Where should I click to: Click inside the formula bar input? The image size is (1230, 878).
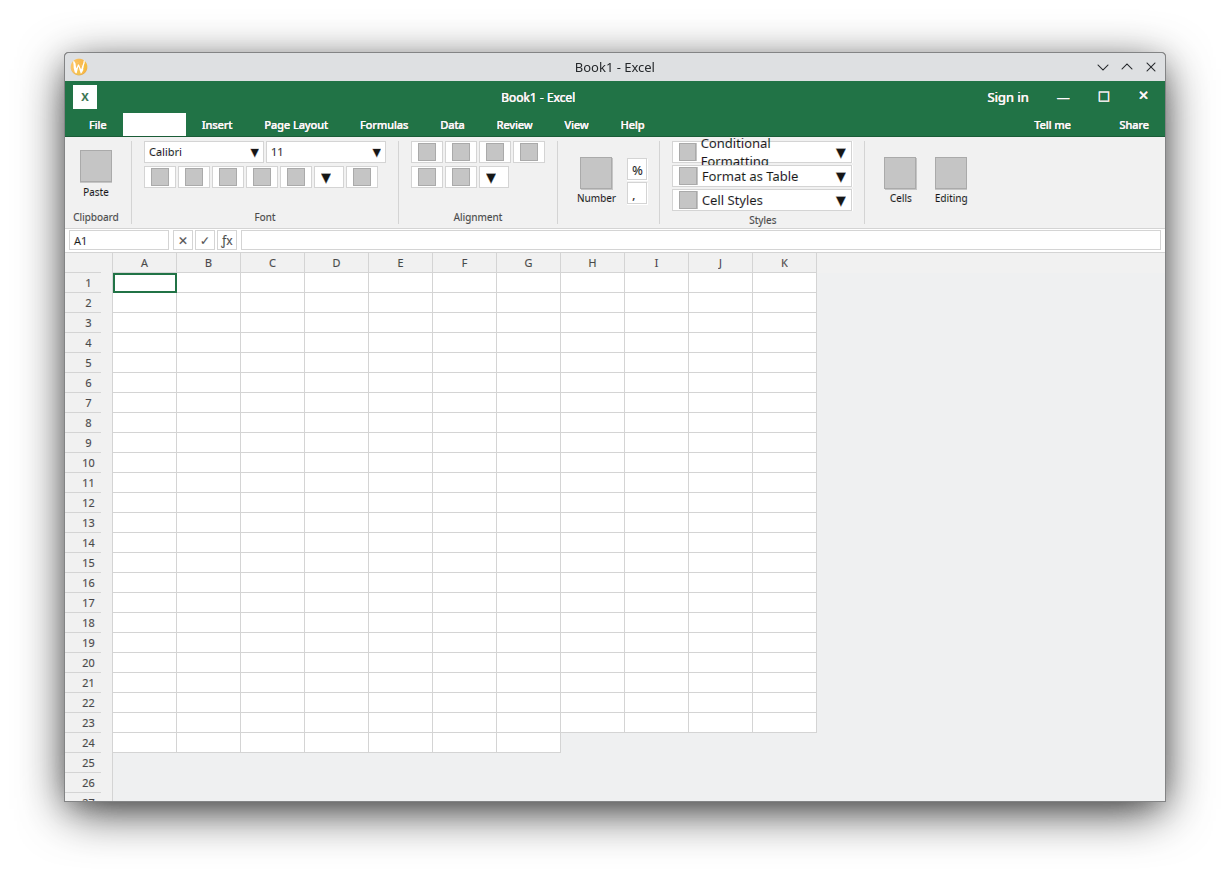click(701, 241)
